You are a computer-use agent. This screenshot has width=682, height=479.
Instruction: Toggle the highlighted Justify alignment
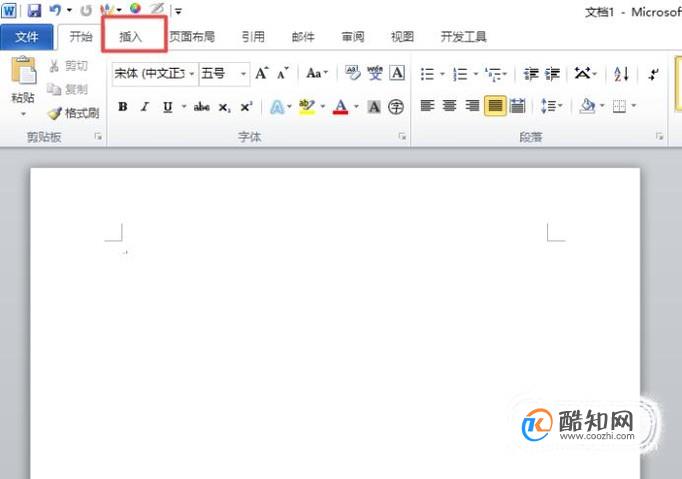[x=495, y=106]
